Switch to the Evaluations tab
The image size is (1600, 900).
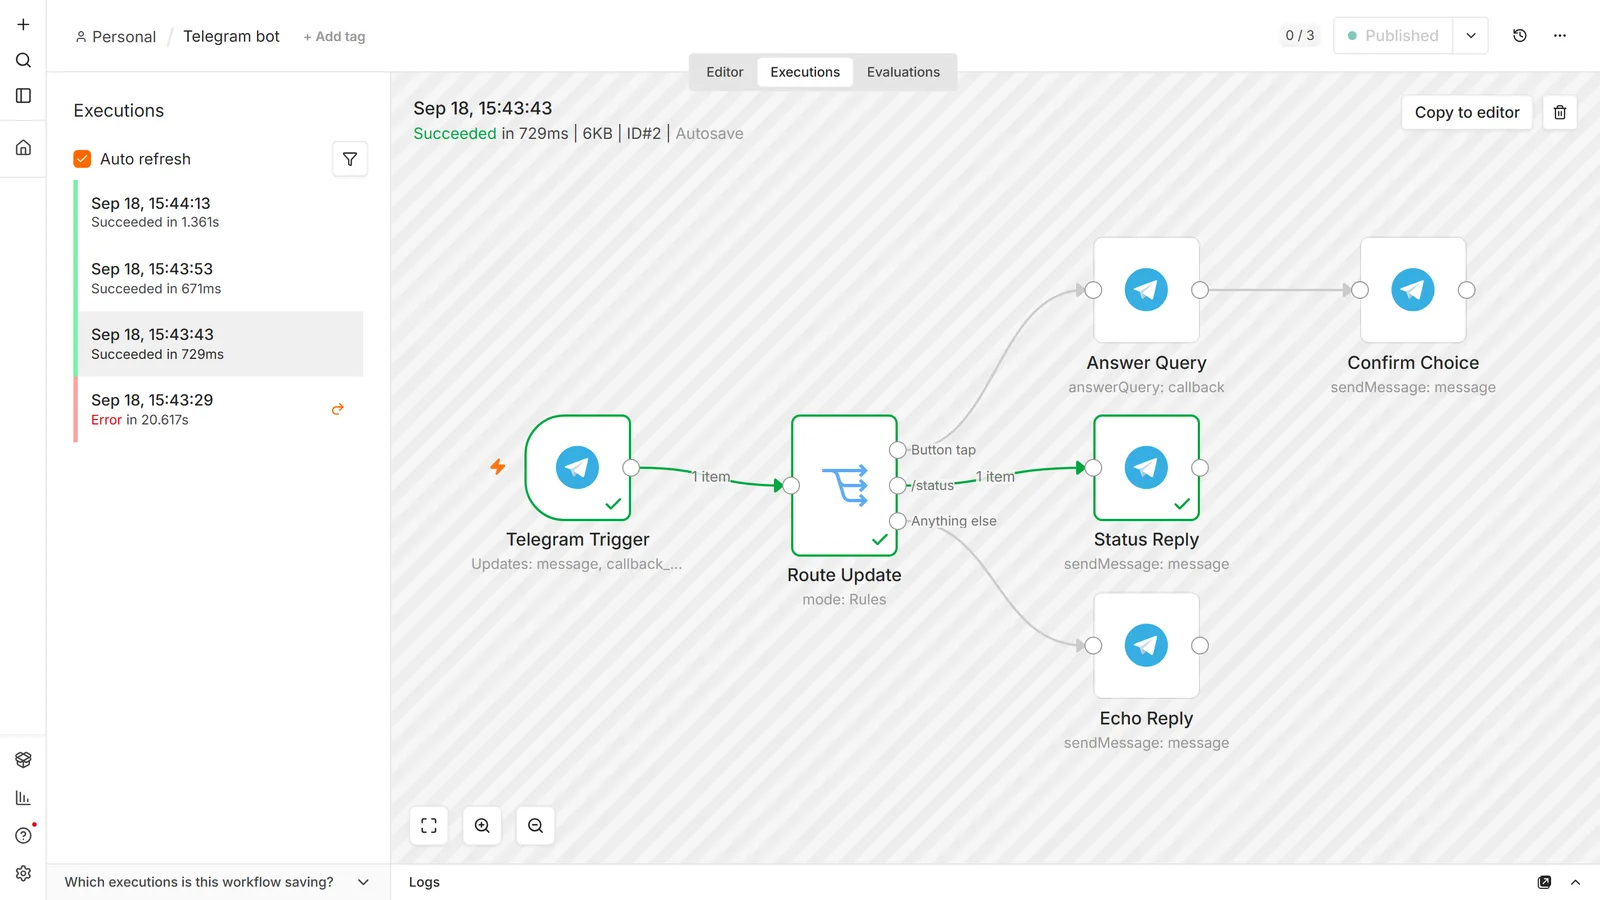[x=903, y=72]
